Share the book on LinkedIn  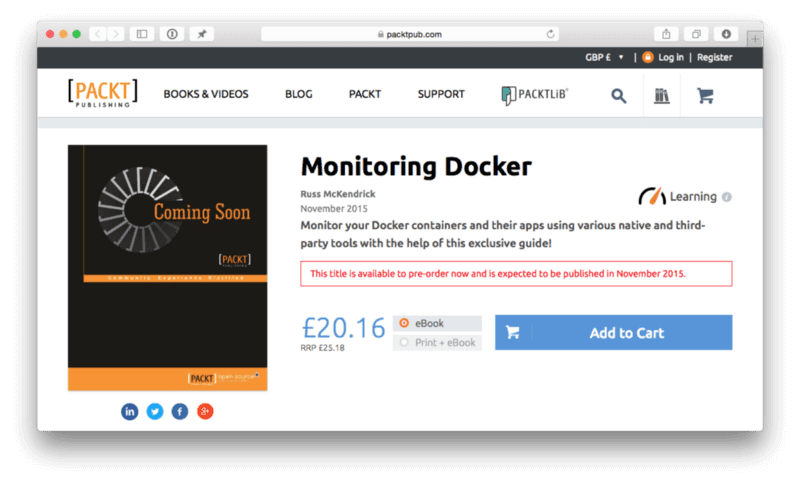129,411
